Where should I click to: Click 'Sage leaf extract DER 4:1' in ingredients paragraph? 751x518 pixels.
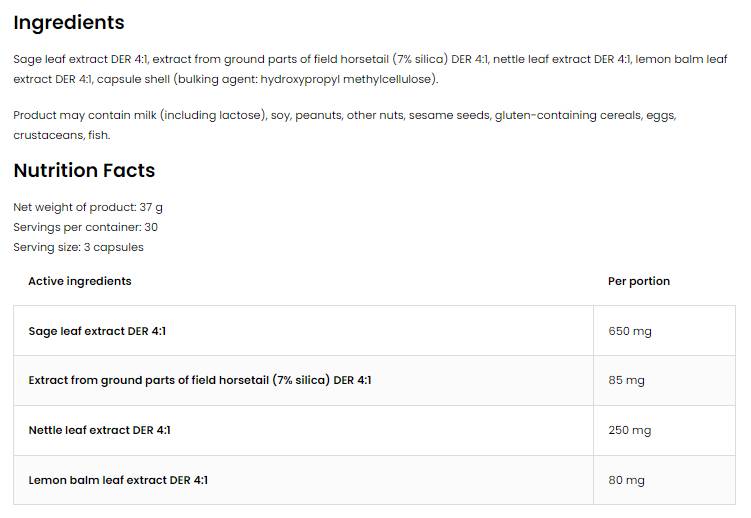(80, 59)
